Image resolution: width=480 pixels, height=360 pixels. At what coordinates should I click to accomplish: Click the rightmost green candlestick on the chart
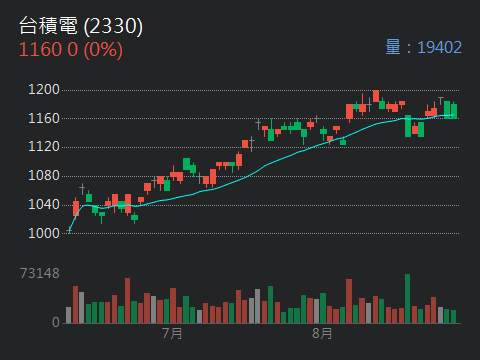(454, 111)
